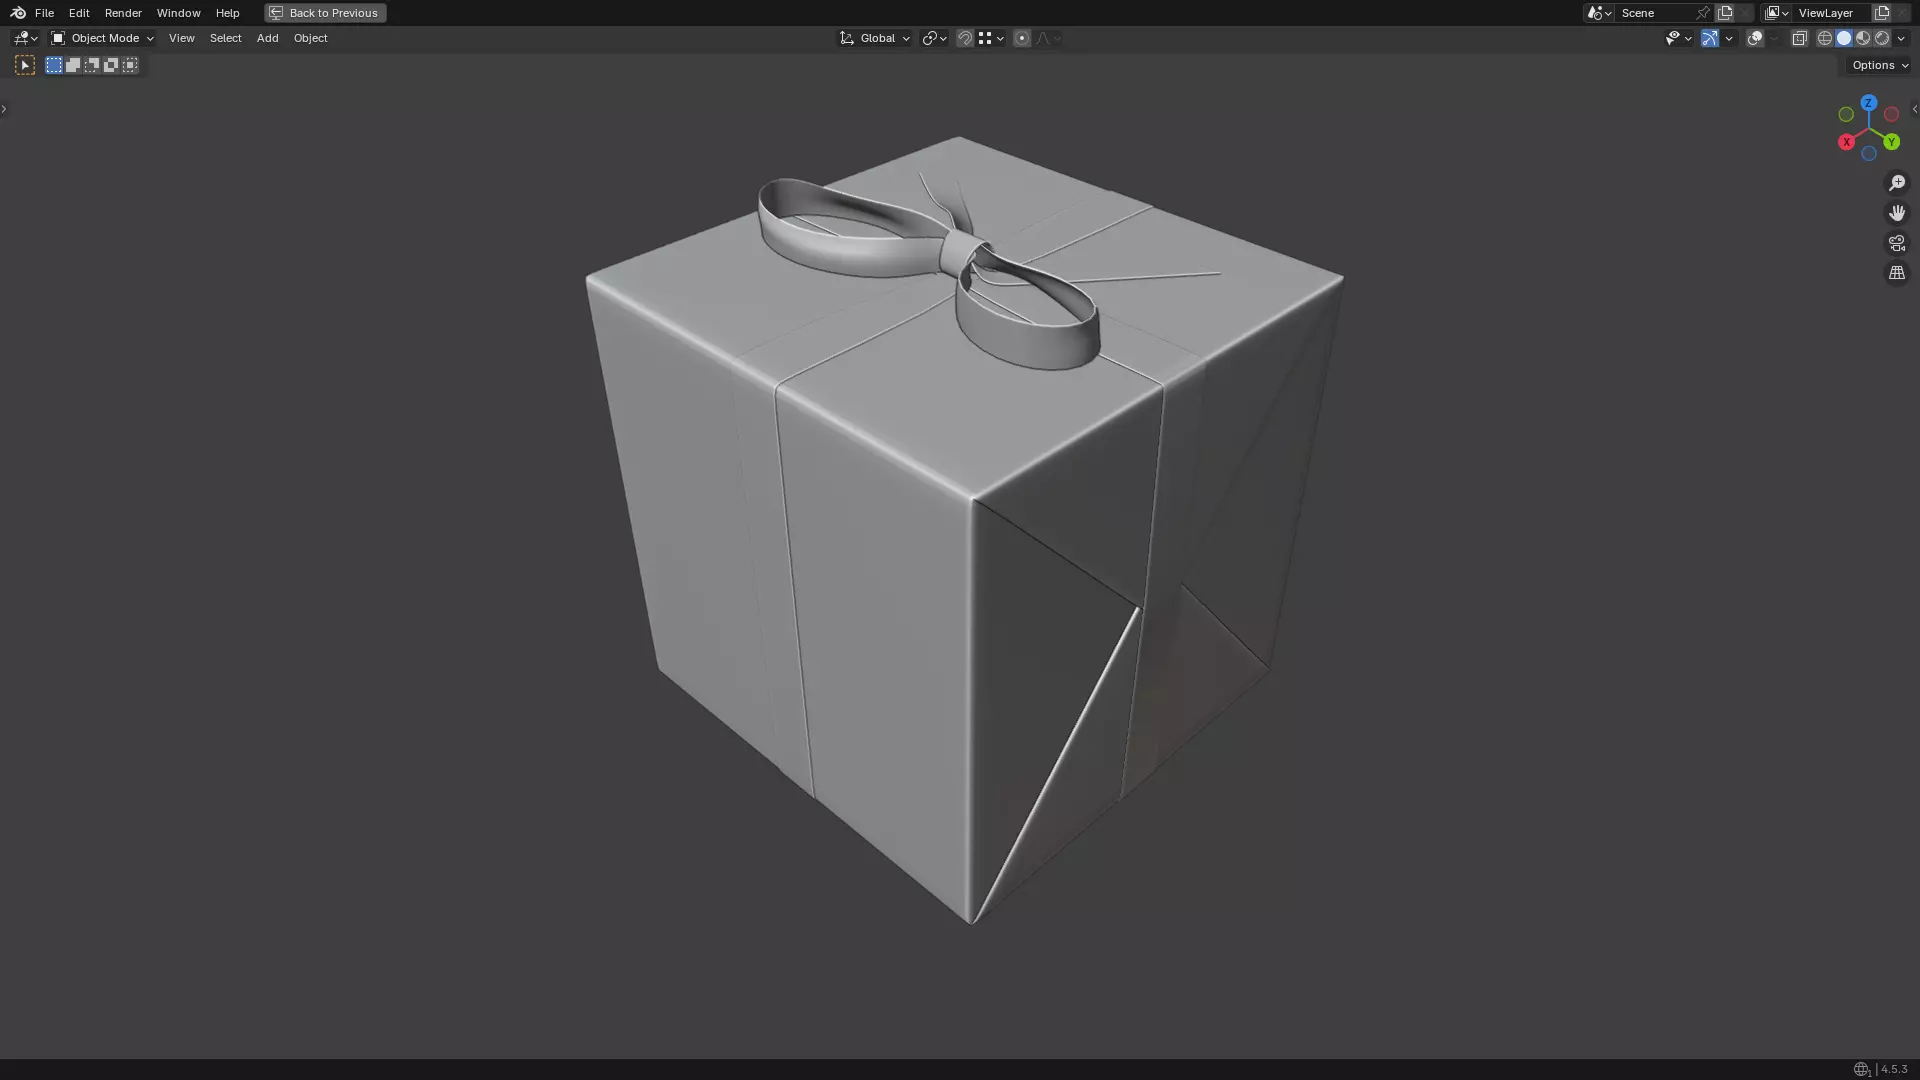Open the shading options dropdown arrow

1901,38
